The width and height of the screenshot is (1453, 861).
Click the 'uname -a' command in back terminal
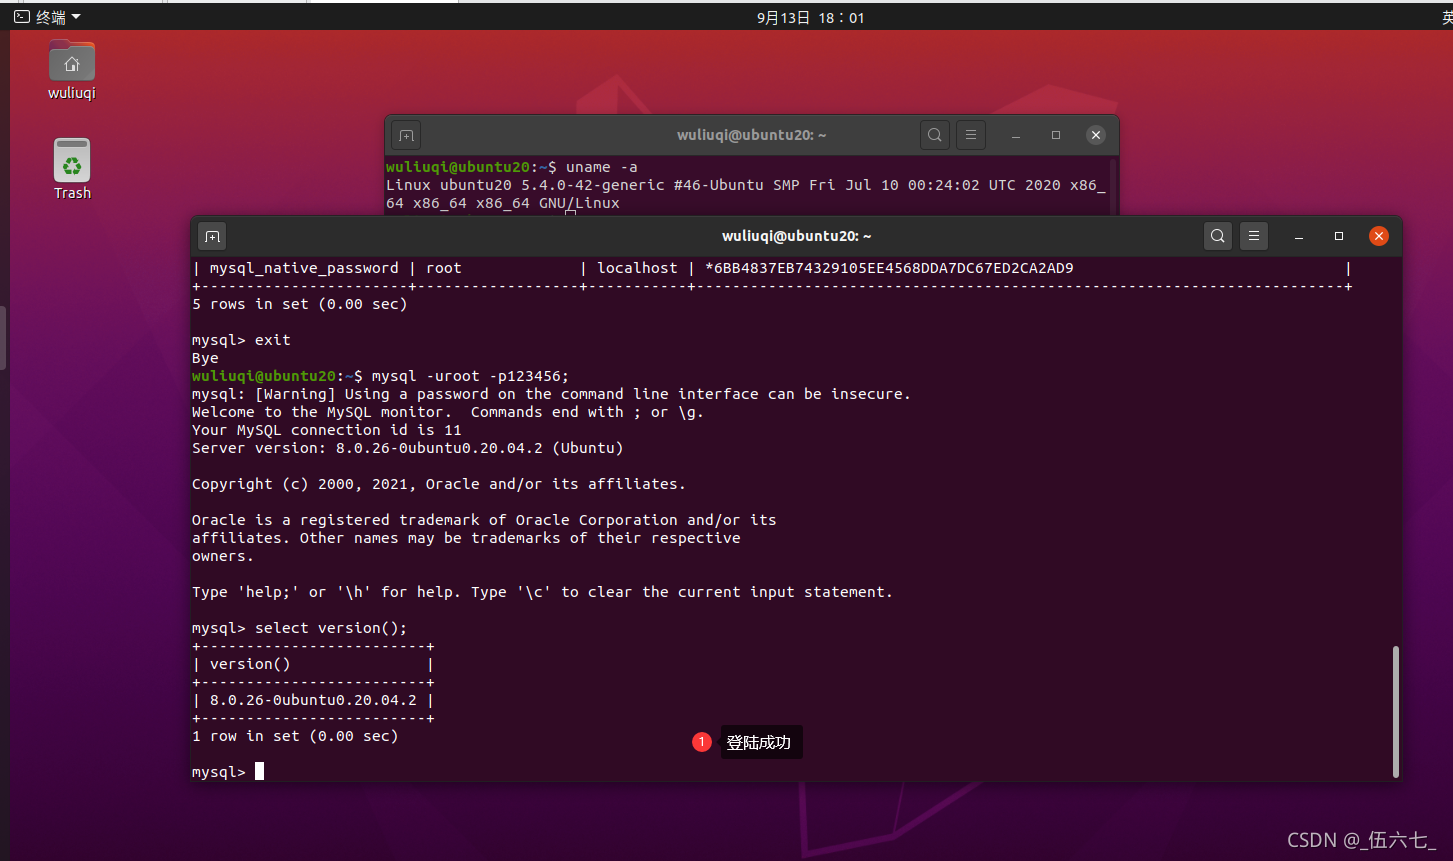(x=601, y=167)
